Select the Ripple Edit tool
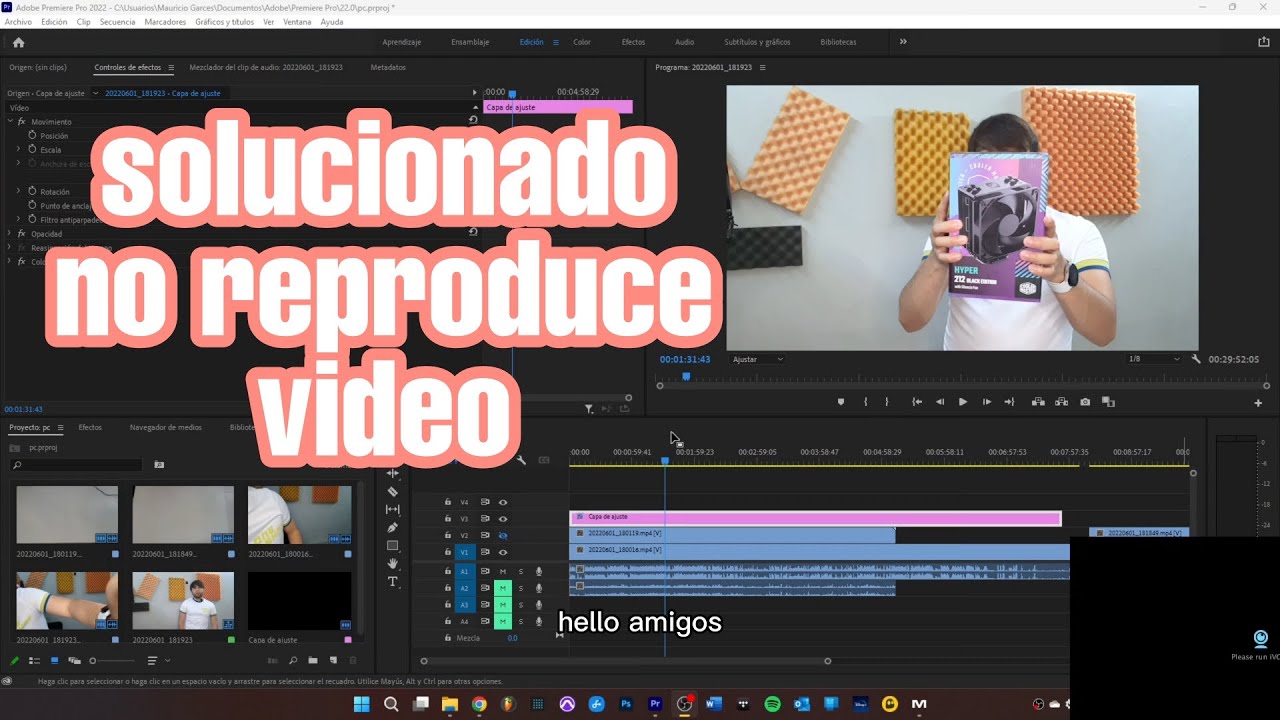 [x=393, y=474]
